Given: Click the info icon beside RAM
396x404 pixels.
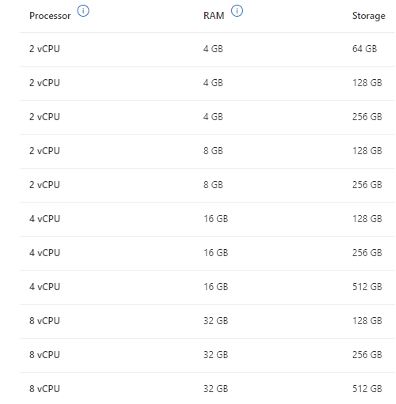Looking at the screenshot, I should coord(237,11).
